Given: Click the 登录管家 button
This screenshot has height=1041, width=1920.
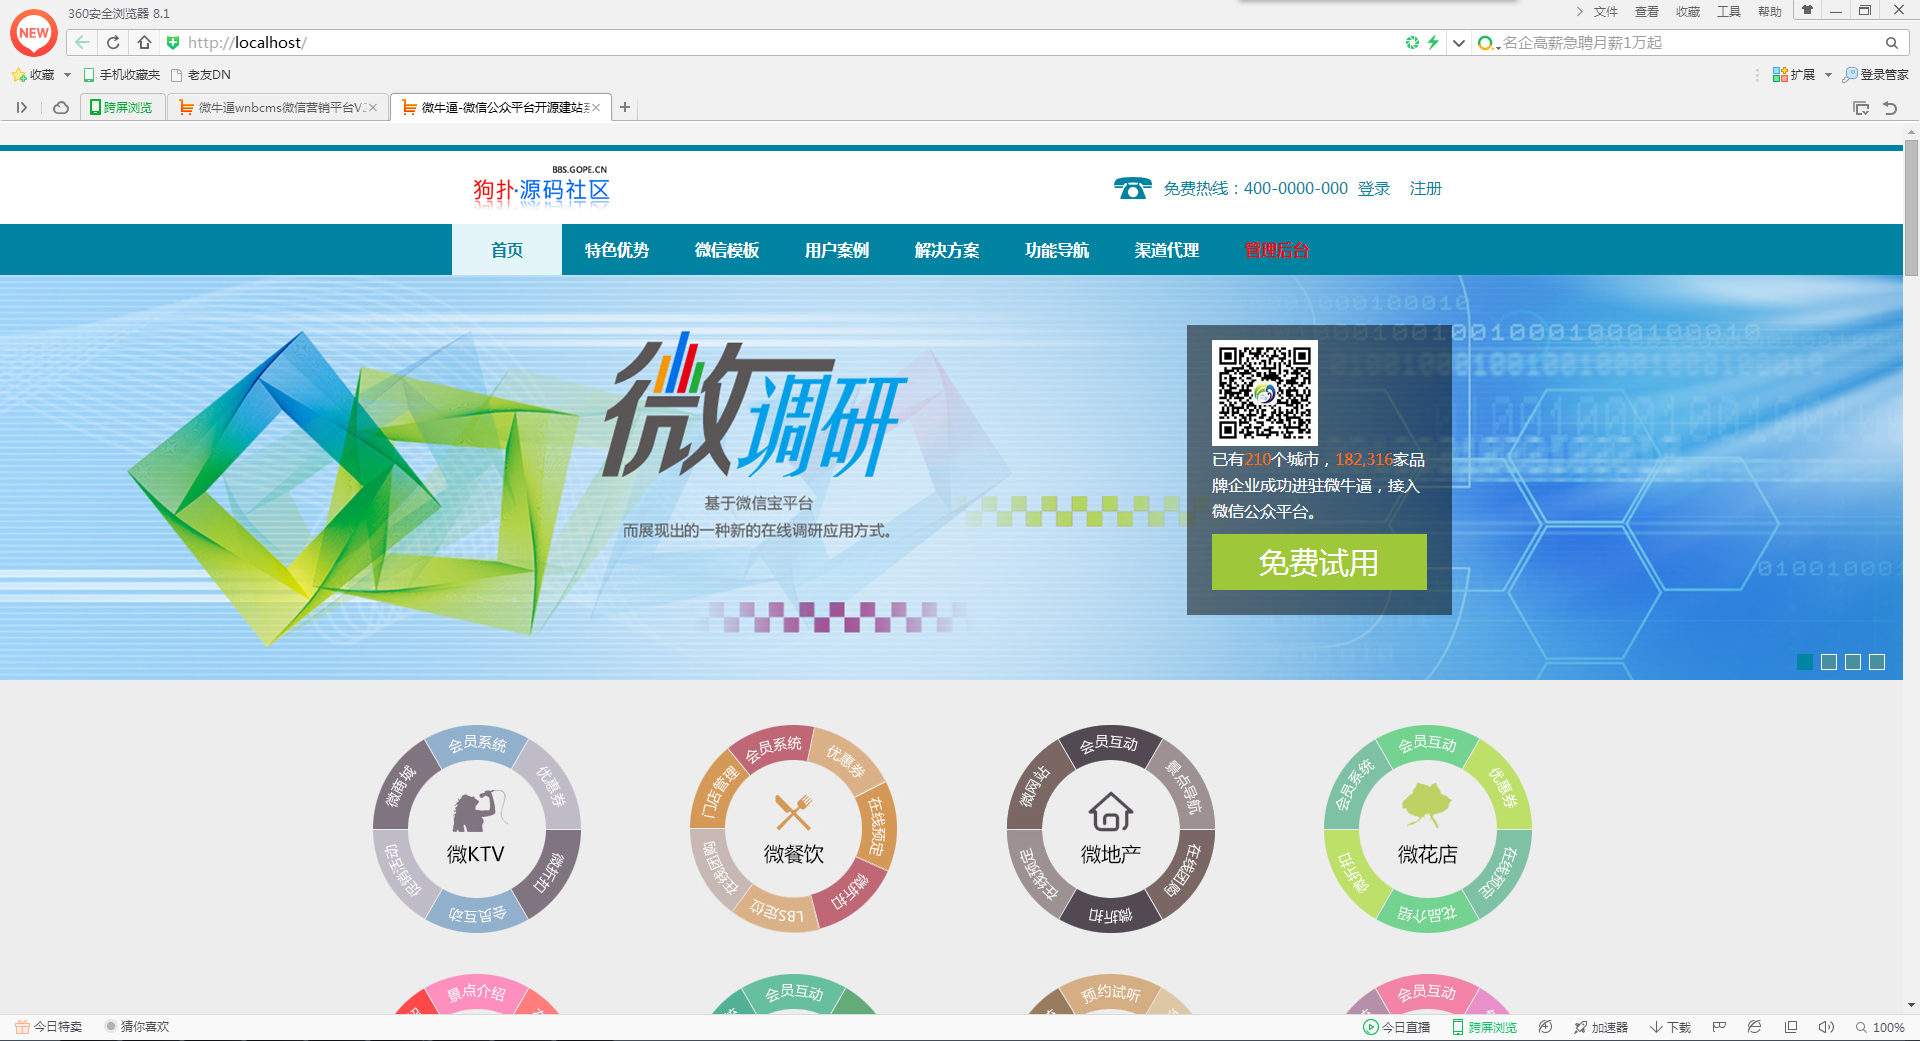Looking at the screenshot, I should point(1876,75).
